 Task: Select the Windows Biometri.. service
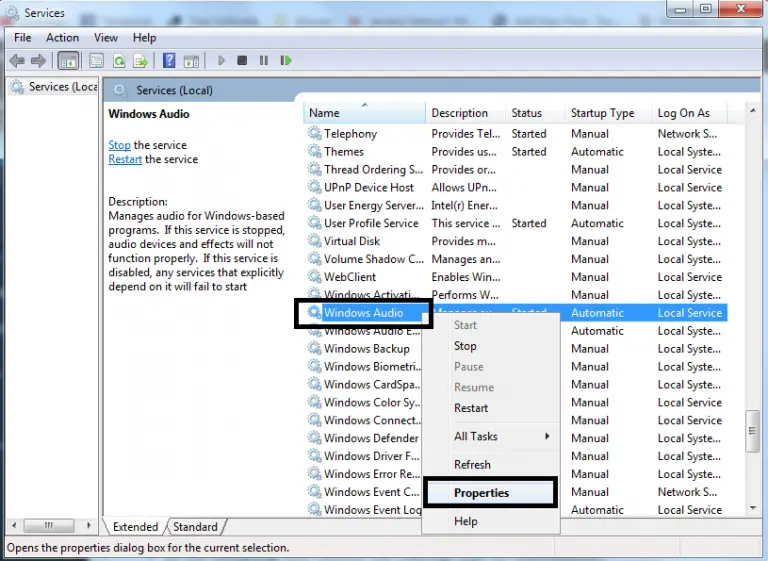point(372,366)
